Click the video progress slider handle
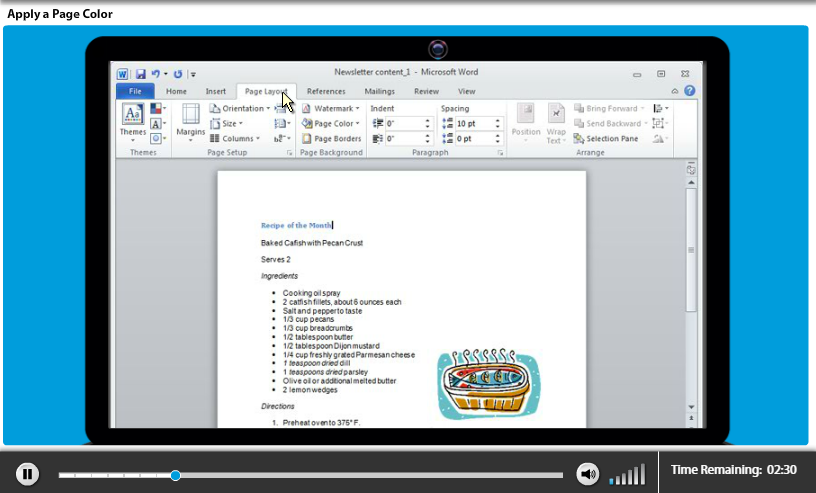Screen dimensions: 816x493 pos(175,475)
